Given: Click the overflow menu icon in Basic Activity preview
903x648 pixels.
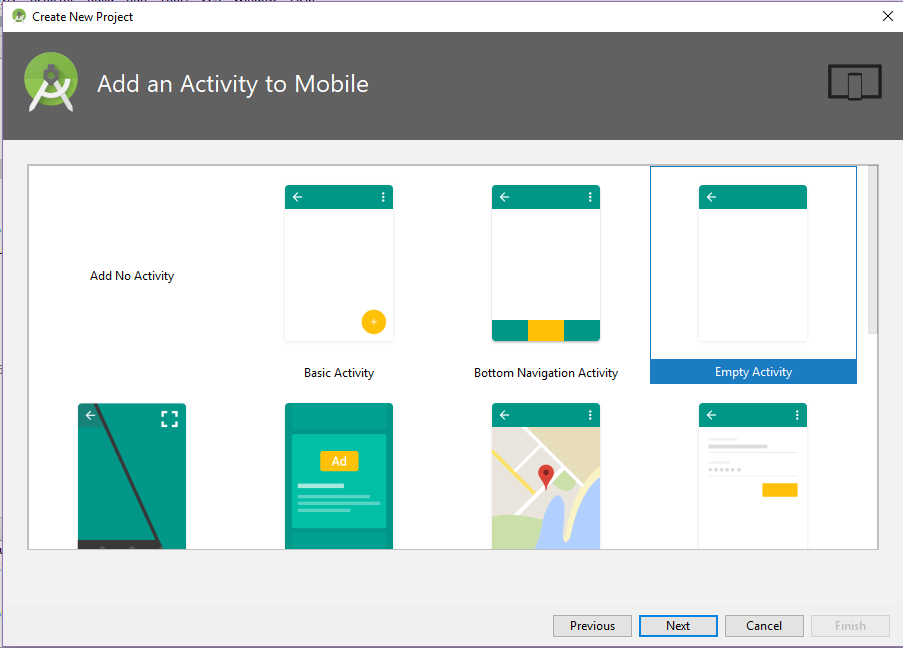Looking at the screenshot, I should (x=383, y=197).
